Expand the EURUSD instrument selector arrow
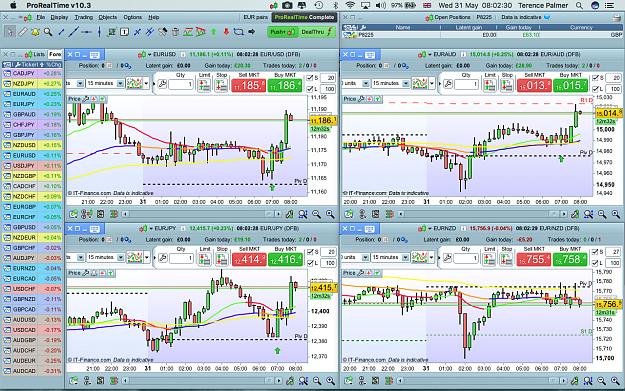This screenshot has height=391, width=625. 150,54
